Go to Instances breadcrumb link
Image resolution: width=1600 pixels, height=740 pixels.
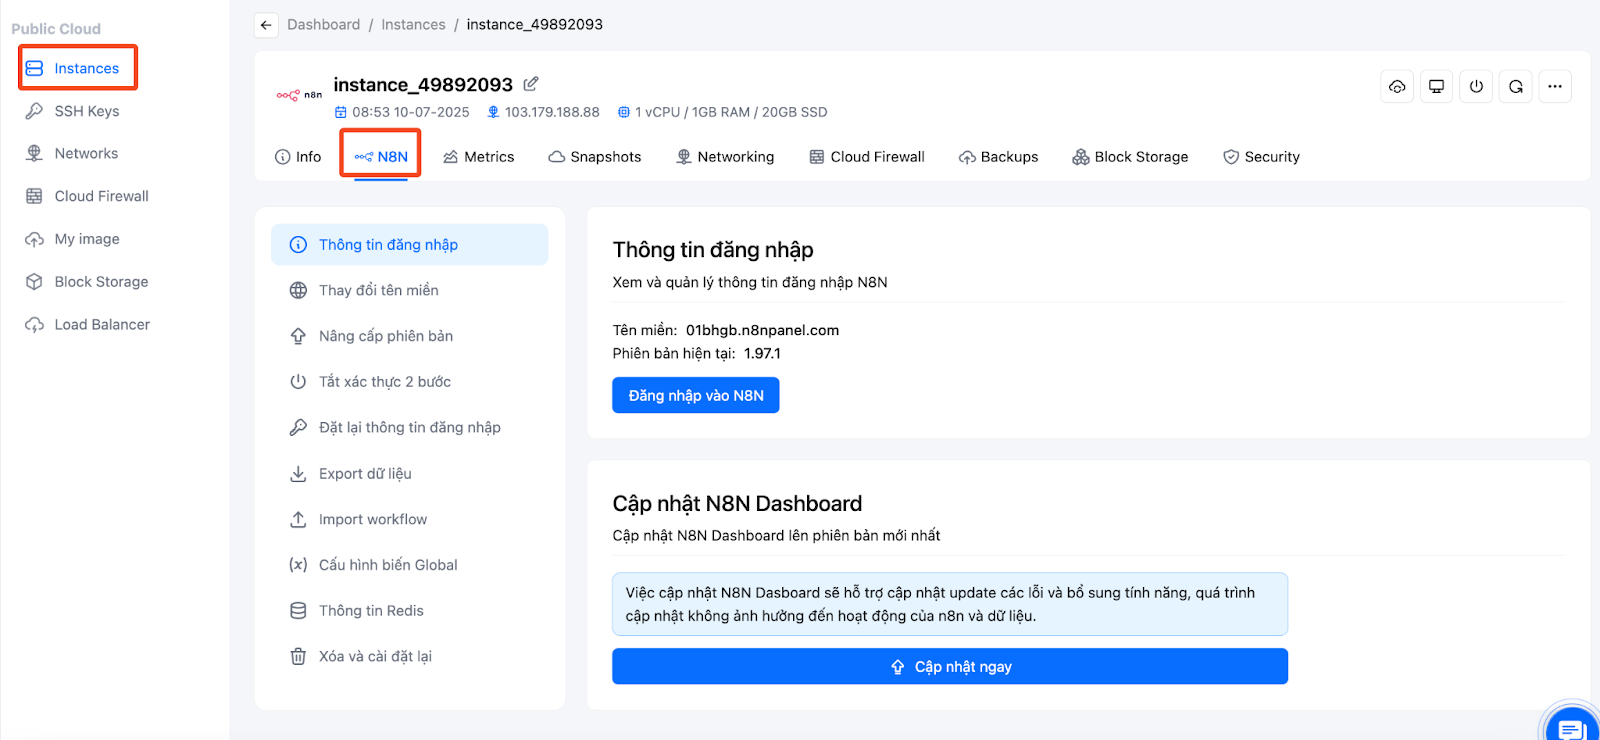(413, 24)
